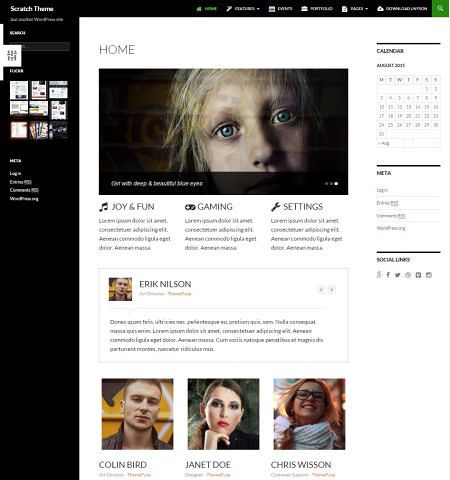Click Comments RSS link in left sidebar
450x480 pixels.
click(24, 190)
